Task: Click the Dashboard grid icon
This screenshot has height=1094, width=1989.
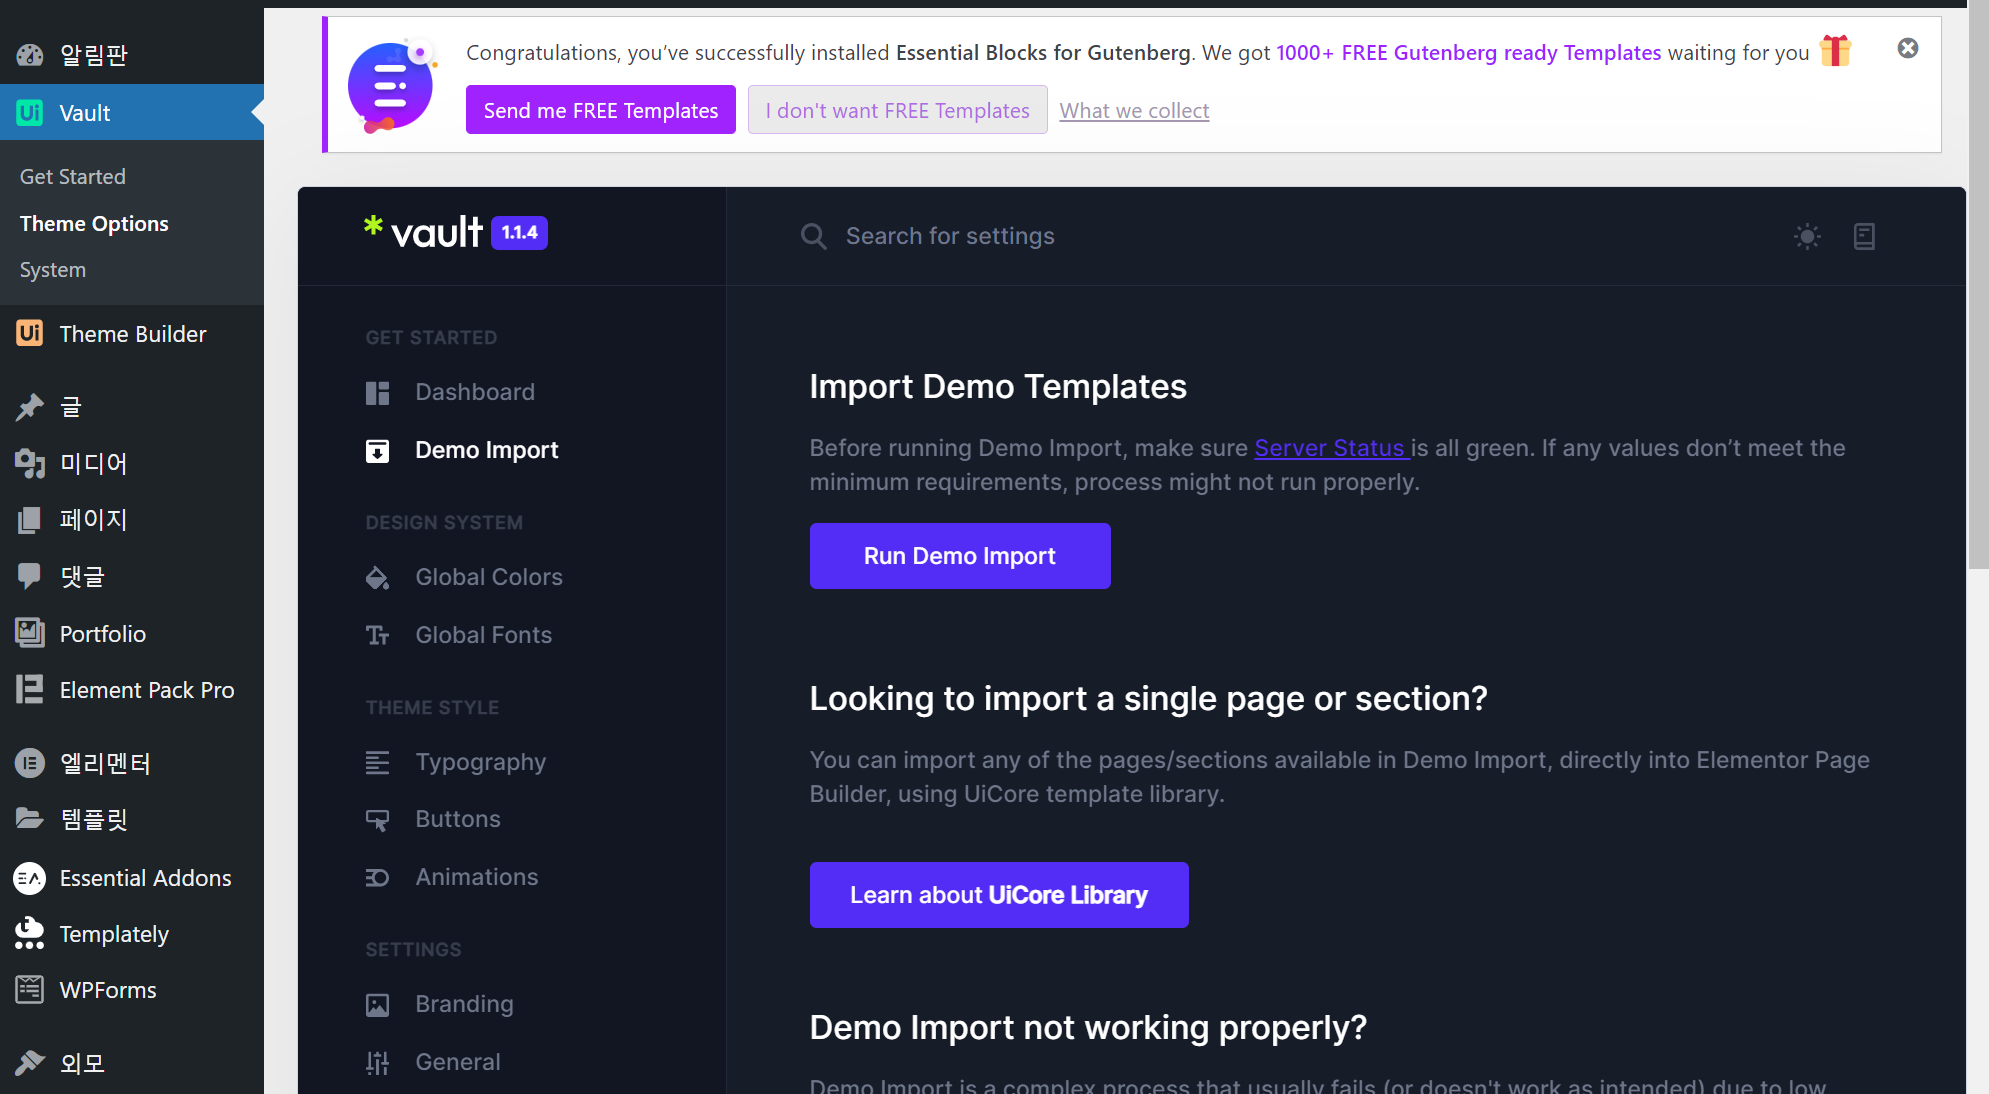Action: pos(377,393)
